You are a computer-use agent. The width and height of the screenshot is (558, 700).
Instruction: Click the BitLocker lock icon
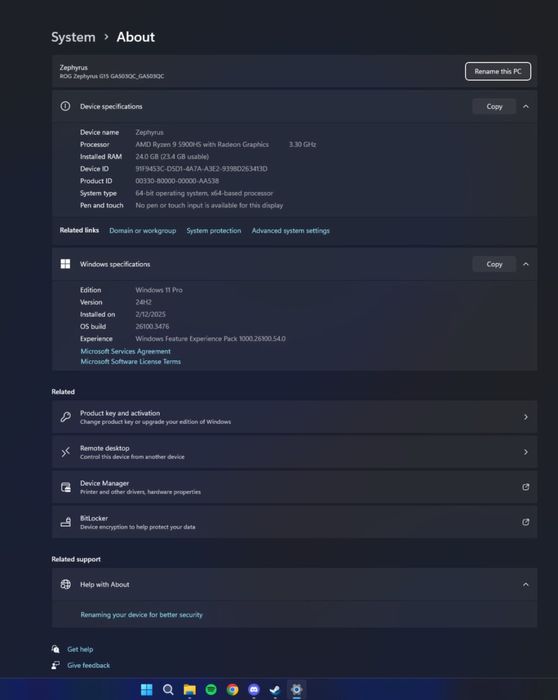pyautogui.click(x=66, y=522)
